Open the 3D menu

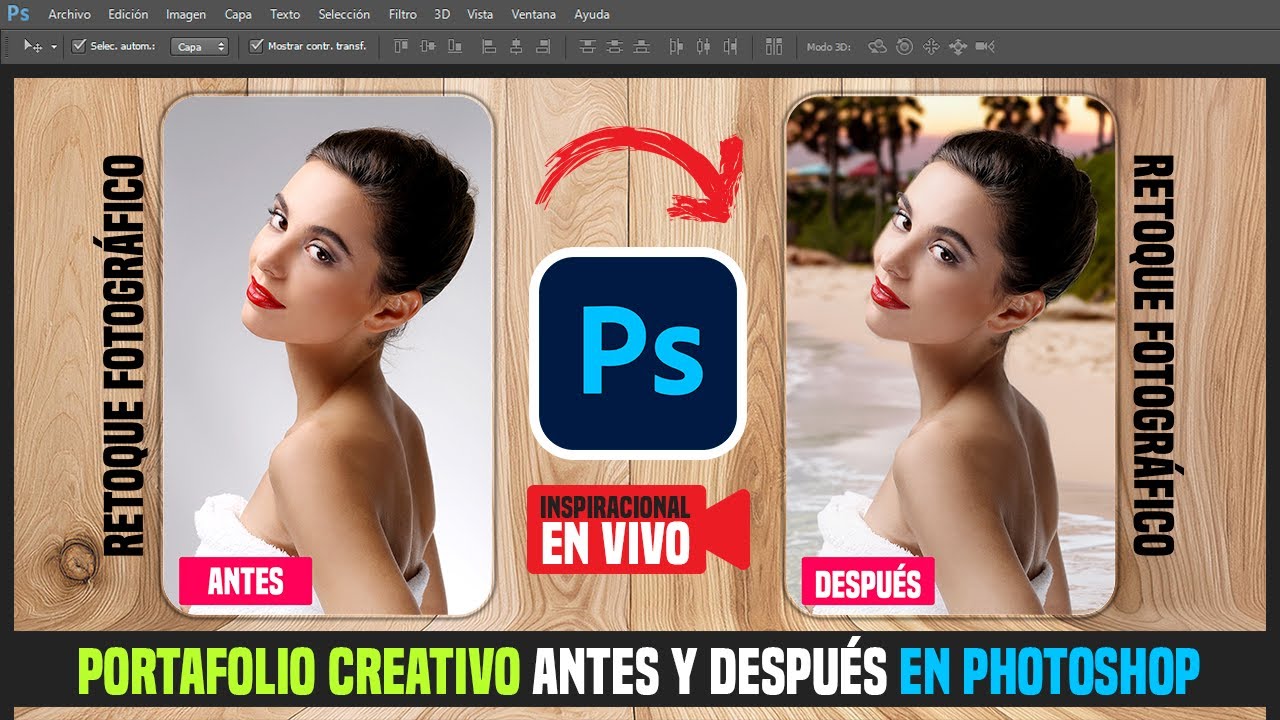pos(442,15)
